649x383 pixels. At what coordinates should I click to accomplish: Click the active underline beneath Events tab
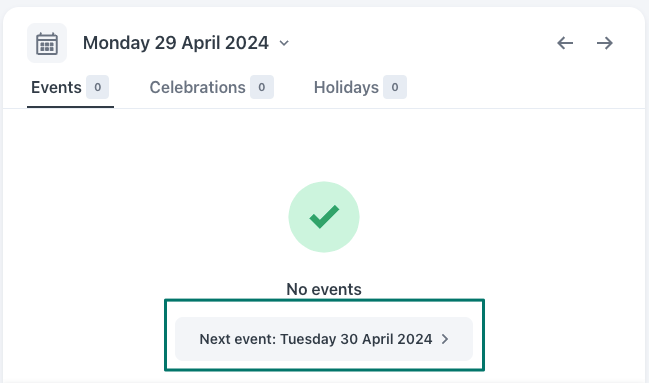click(70, 107)
